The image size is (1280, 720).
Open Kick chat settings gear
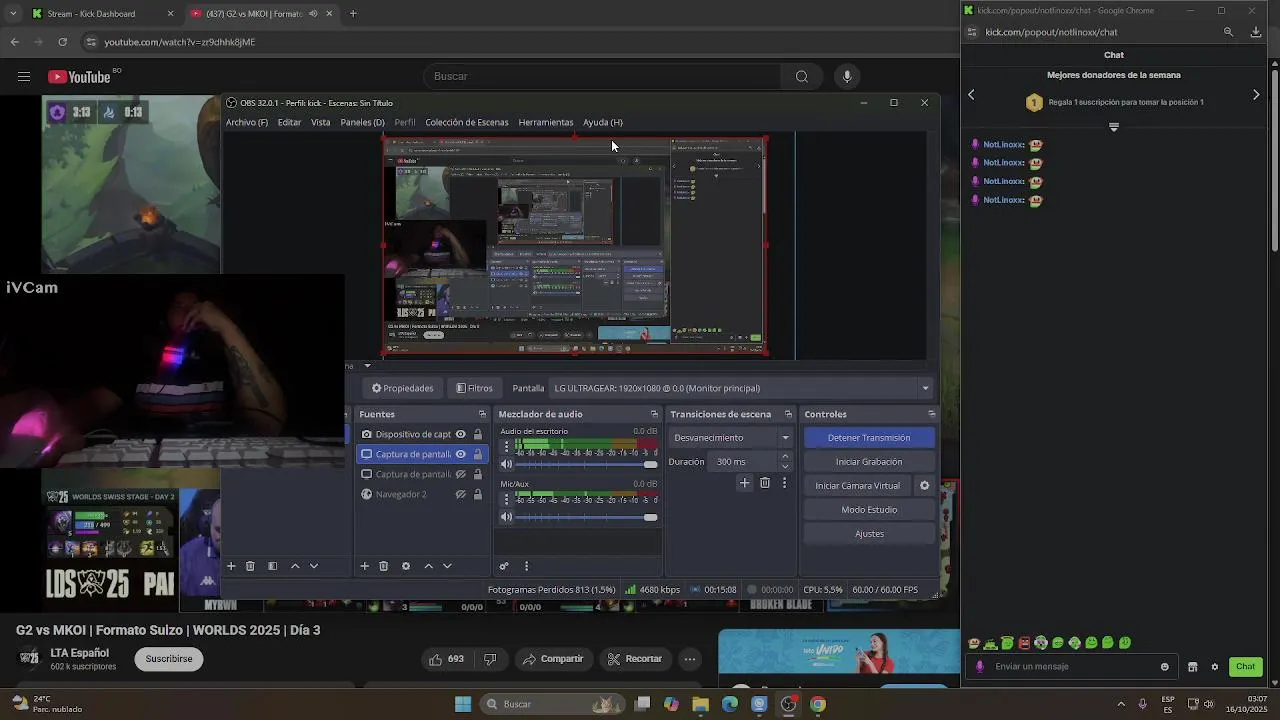point(1215,667)
